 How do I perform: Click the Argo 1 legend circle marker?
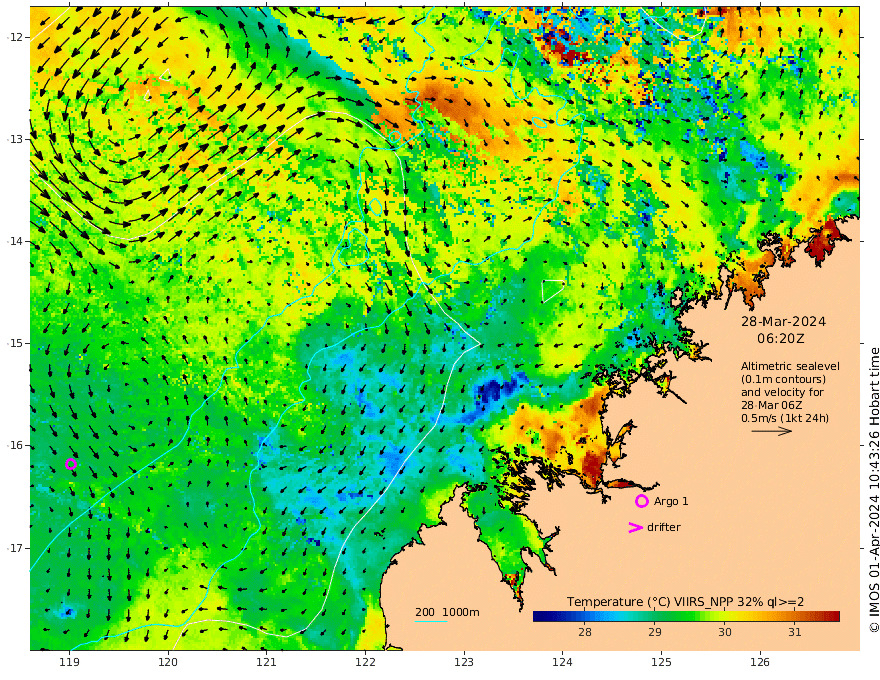tap(641, 501)
